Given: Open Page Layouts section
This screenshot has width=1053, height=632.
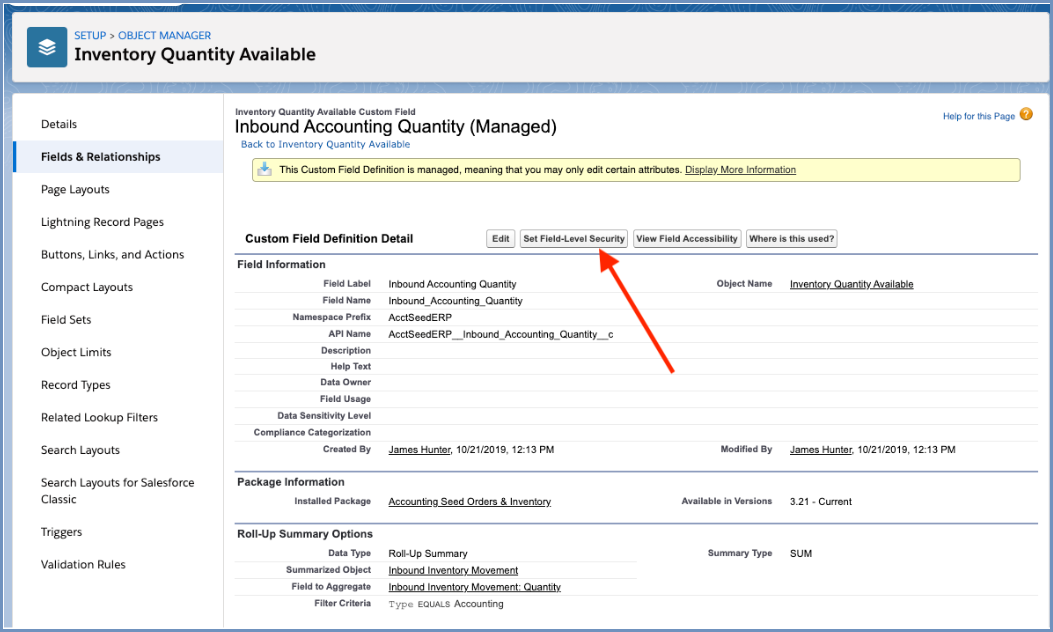Looking at the screenshot, I should (75, 189).
